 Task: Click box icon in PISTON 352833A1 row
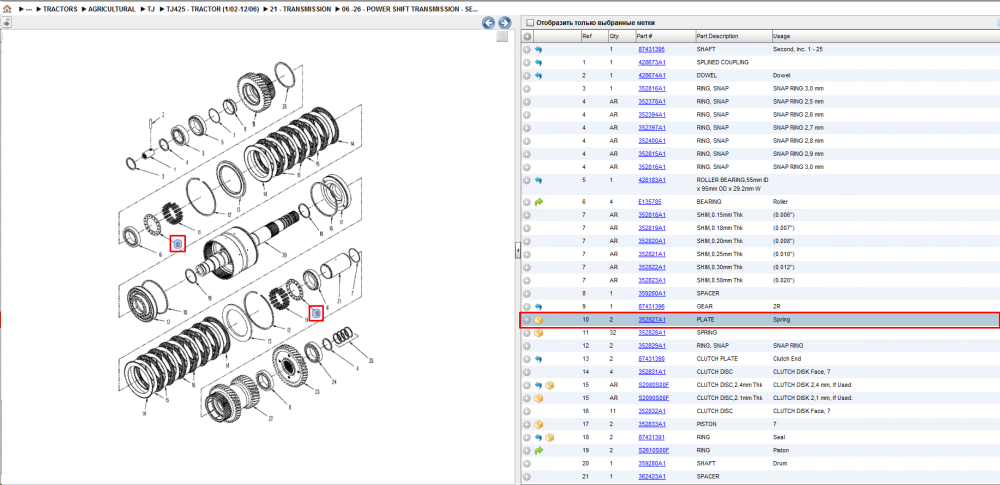[x=538, y=424]
